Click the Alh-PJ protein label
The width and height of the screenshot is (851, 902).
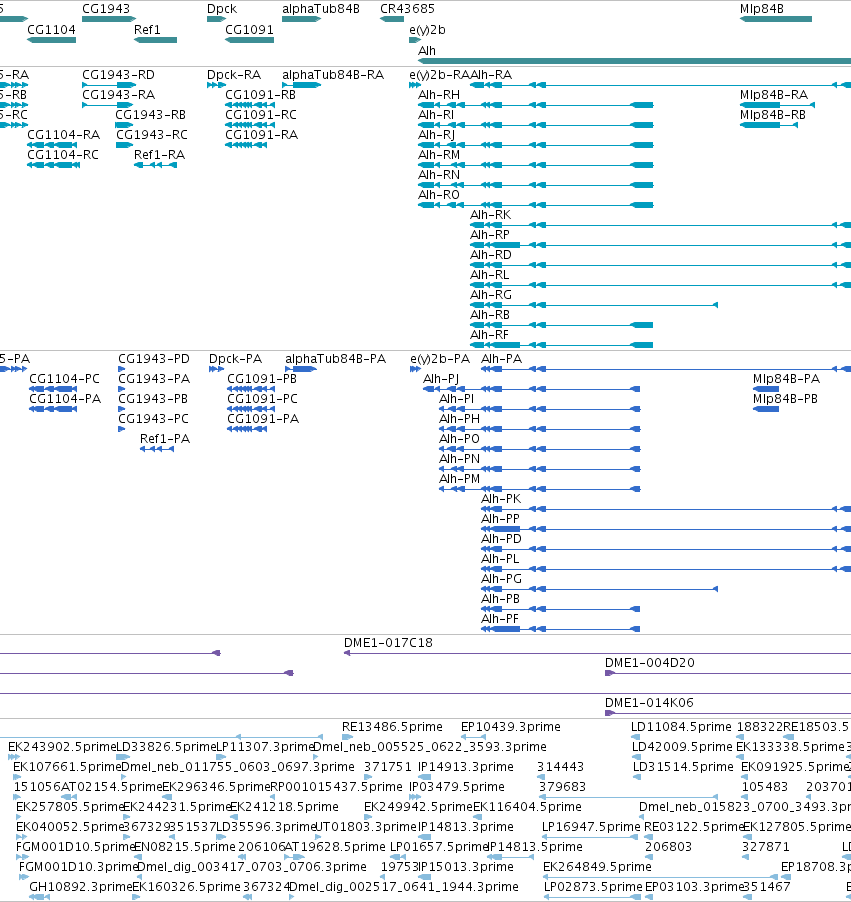pyautogui.click(x=441, y=379)
